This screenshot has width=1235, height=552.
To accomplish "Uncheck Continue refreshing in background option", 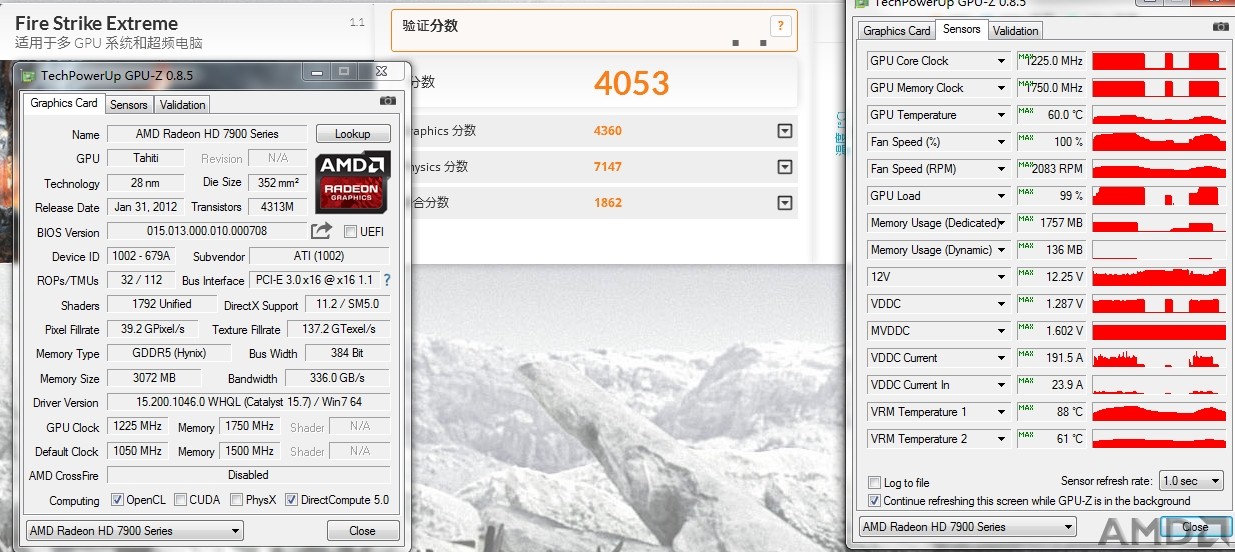I will 875,501.
